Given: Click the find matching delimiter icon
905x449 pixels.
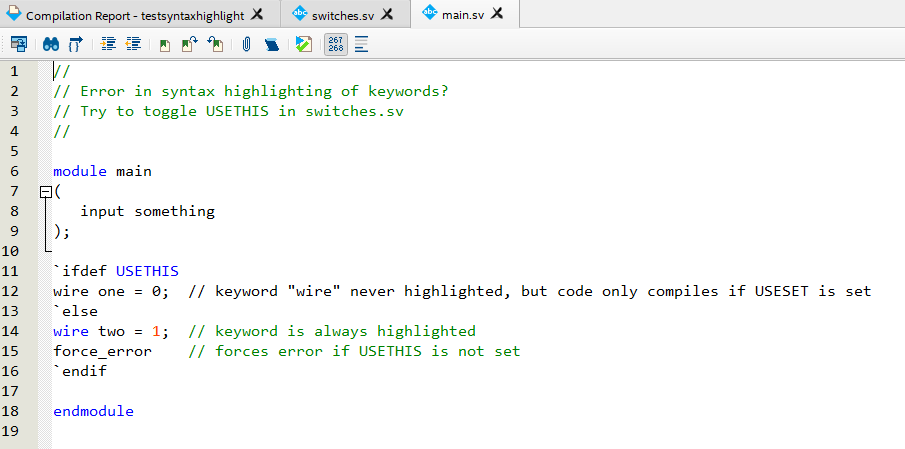Looking at the screenshot, I should 76,44.
